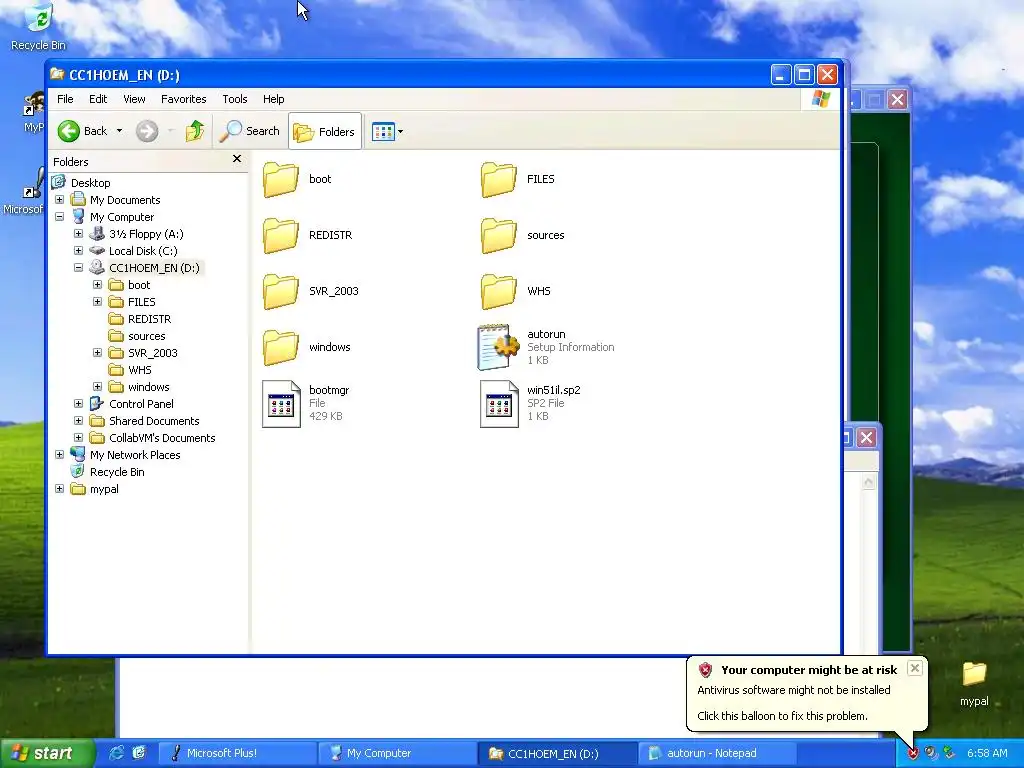Open the Edit menu
Viewport: 1024px width, 768px height.
[x=98, y=99]
